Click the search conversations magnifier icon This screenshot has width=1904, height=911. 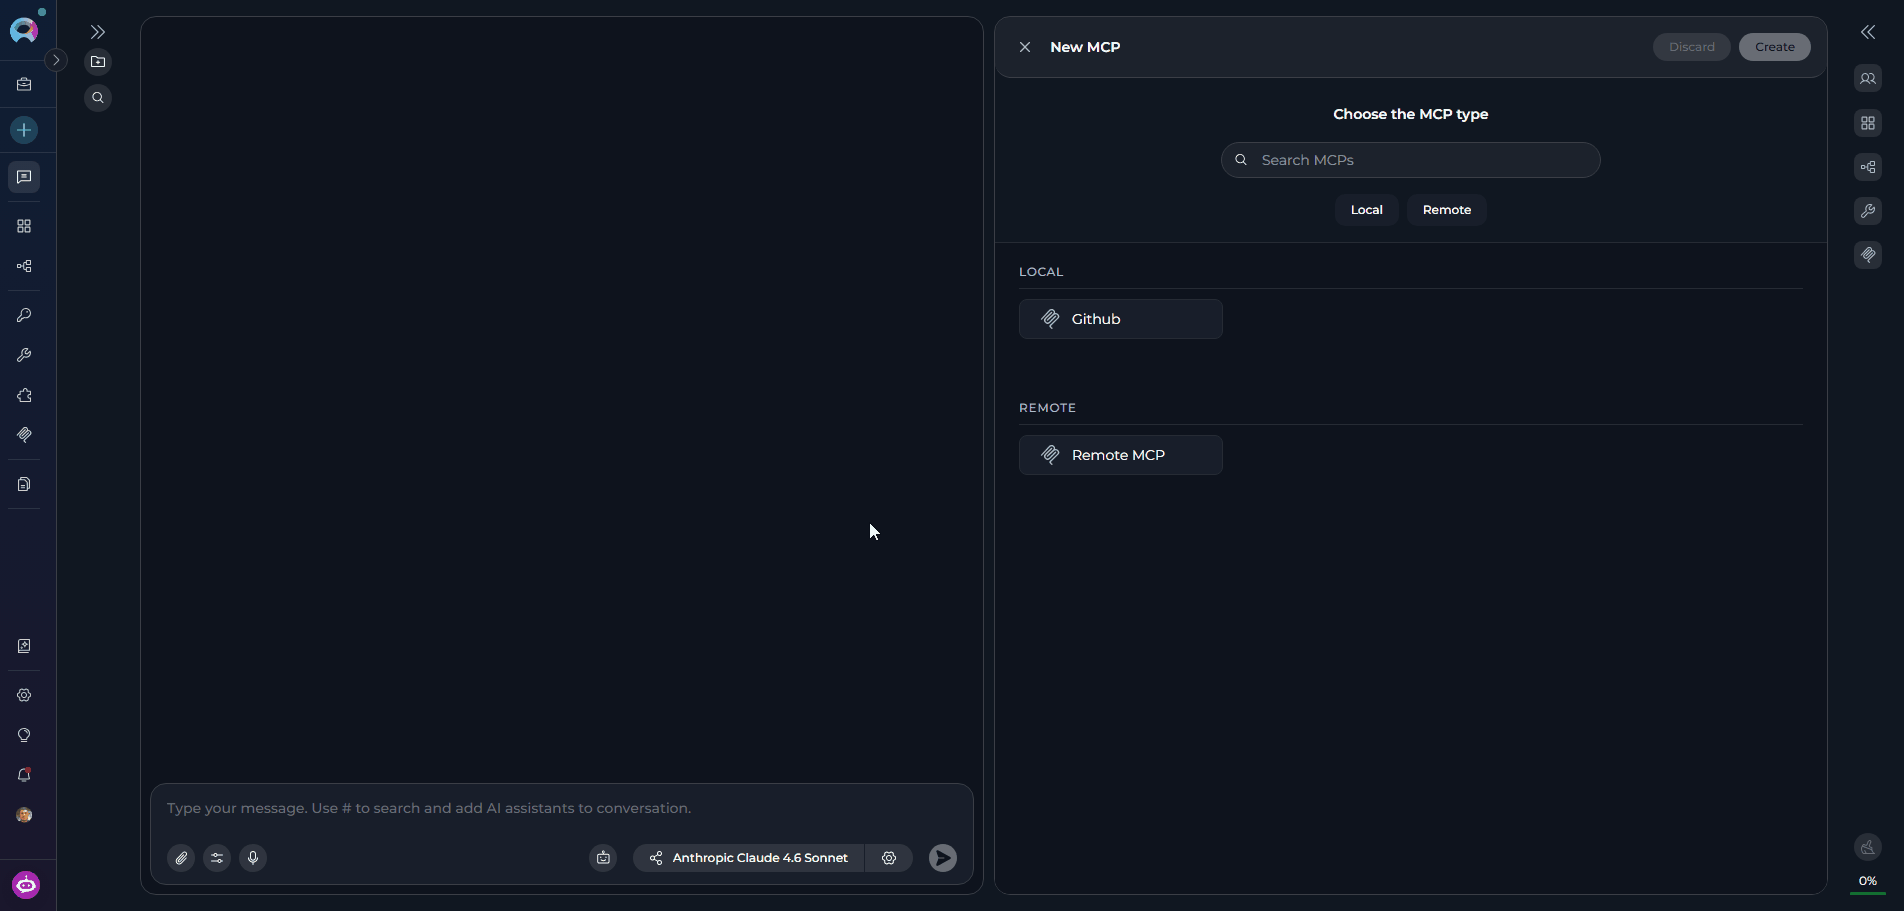[98, 98]
